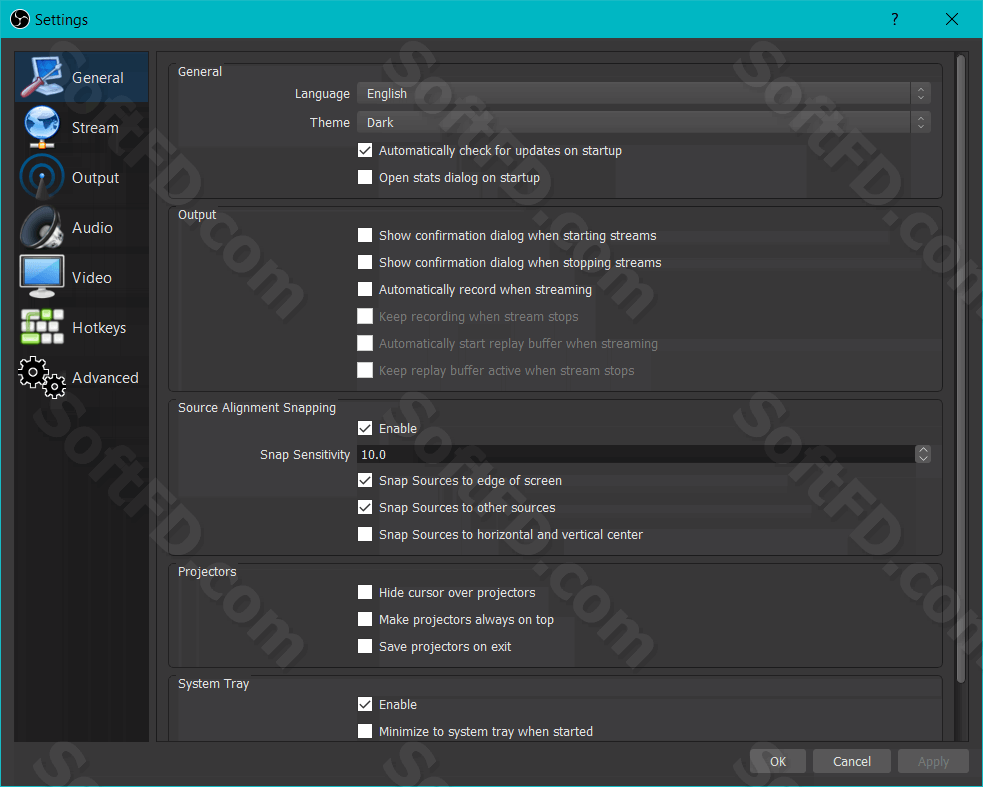This screenshot has width=983, height=787.
Task: Click the Snap Sensitivity stepper arrows
Action: click(923, 454)
